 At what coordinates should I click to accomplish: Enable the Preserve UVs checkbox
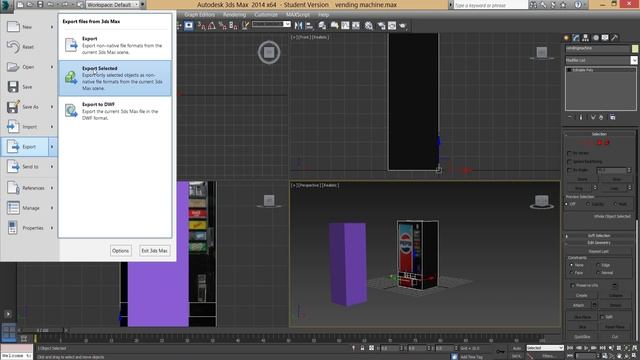pyautogui.click(x=573, y=286)
